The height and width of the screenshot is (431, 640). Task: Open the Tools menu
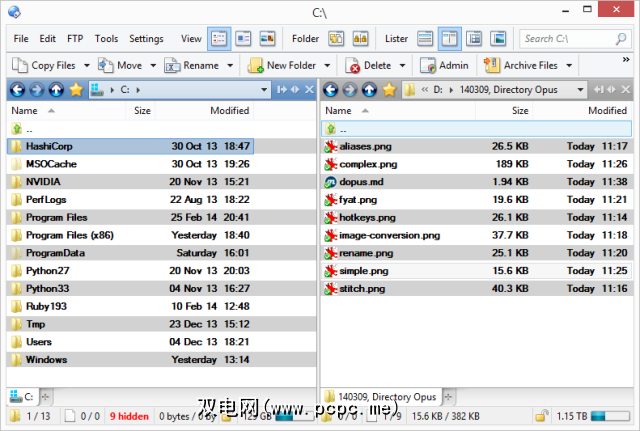(106, 39)
